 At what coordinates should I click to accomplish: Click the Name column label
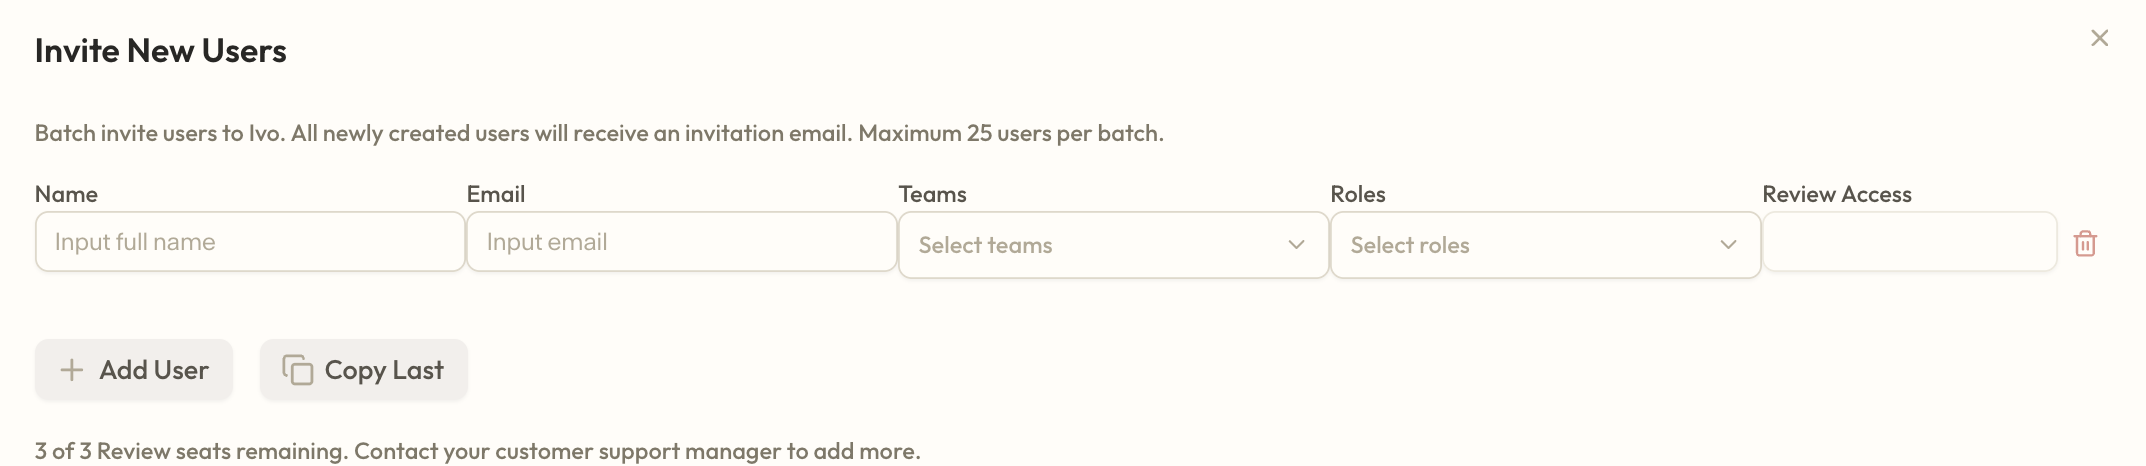coord(66,194)
